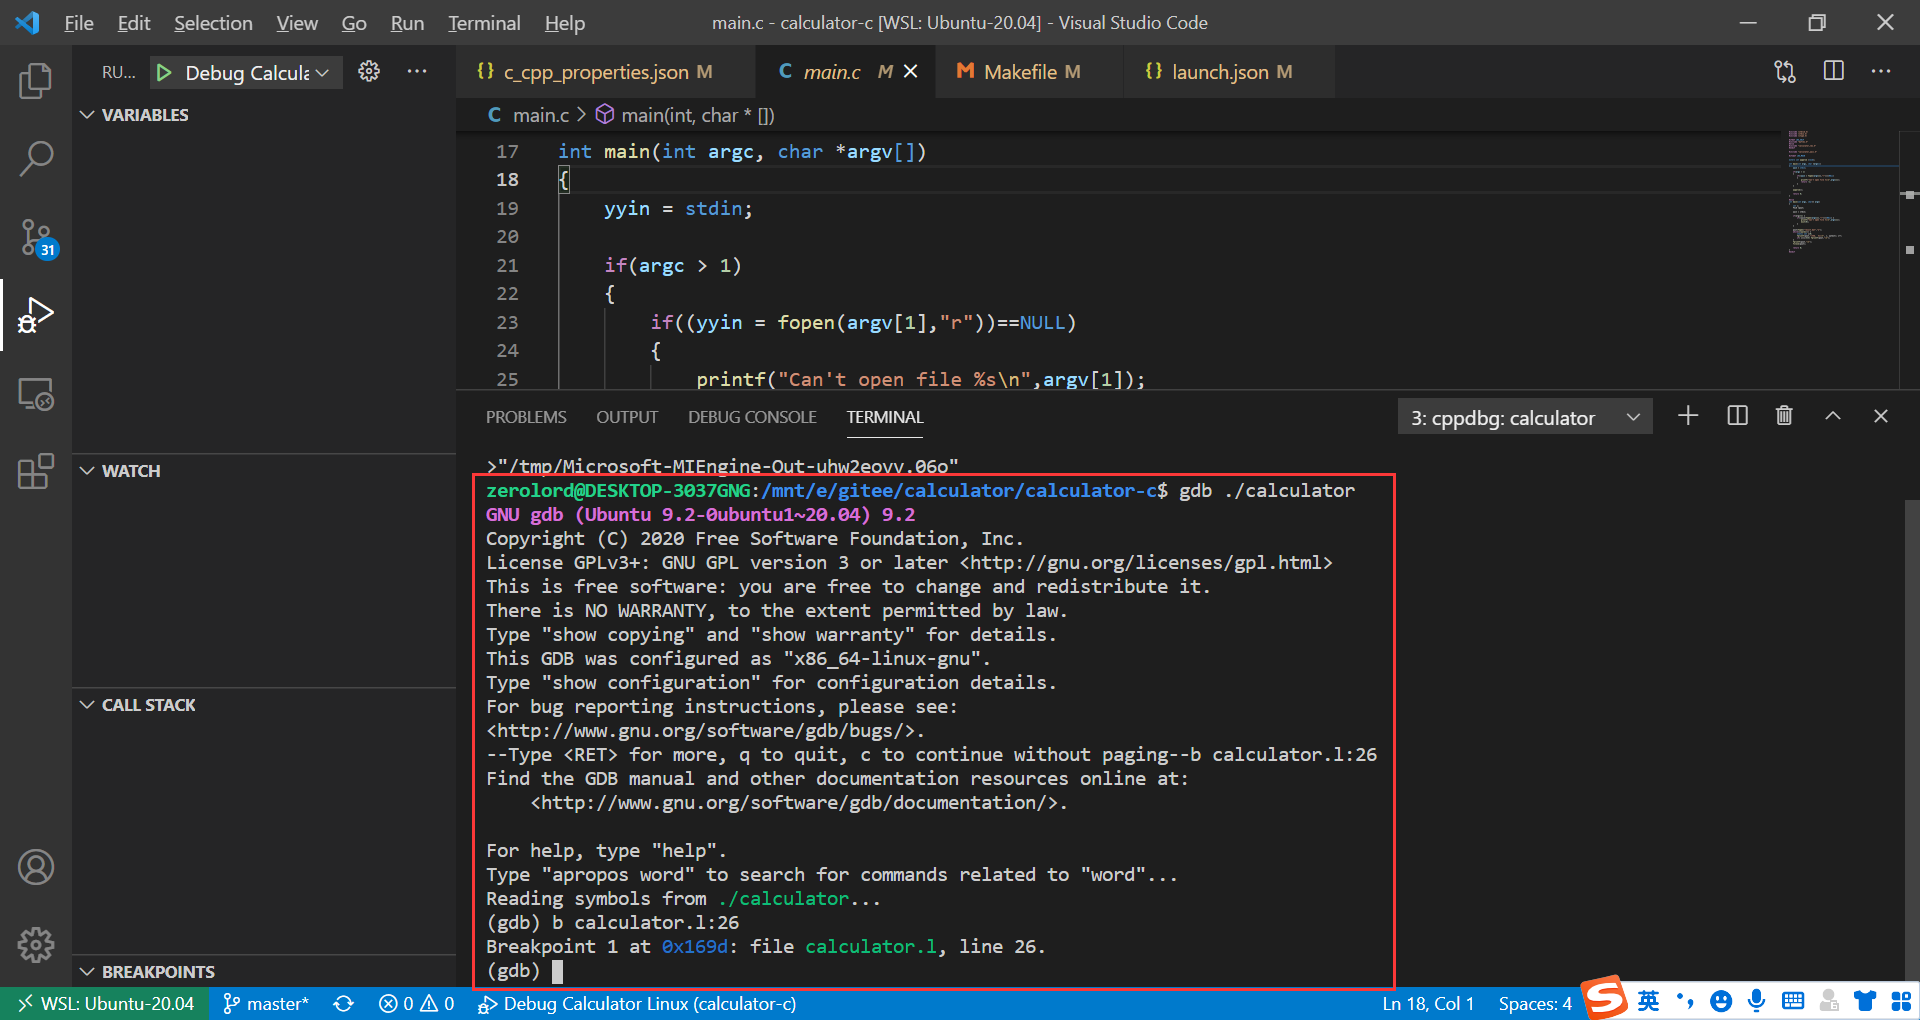The image size is (1920, 1020).
Task: Open the Manage gear at bottom left
Action: click(36, 944)
